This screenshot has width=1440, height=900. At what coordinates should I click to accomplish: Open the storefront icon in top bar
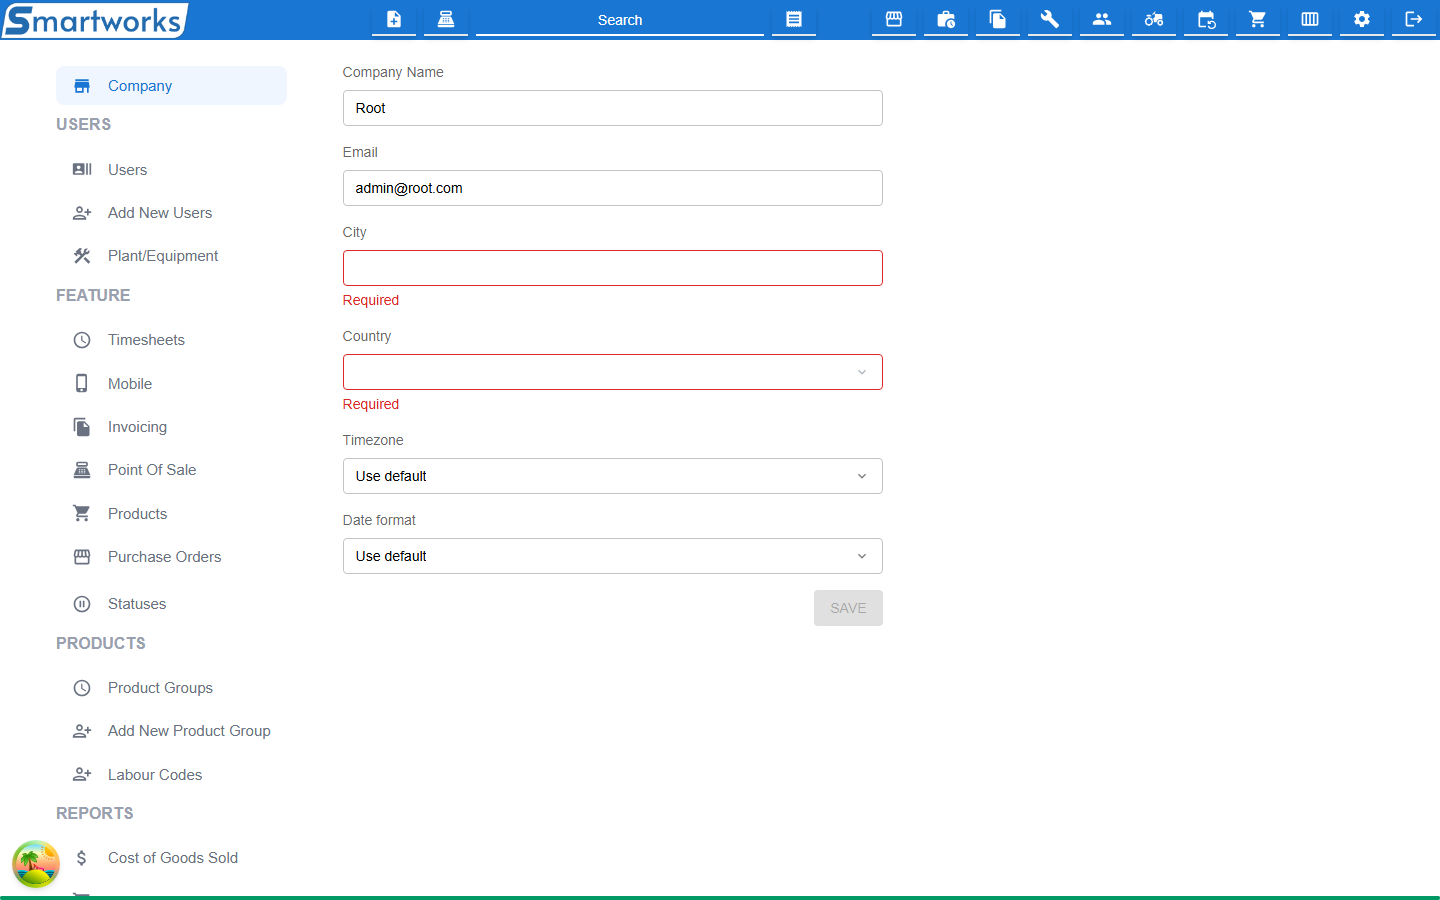(x=894, y=19)
